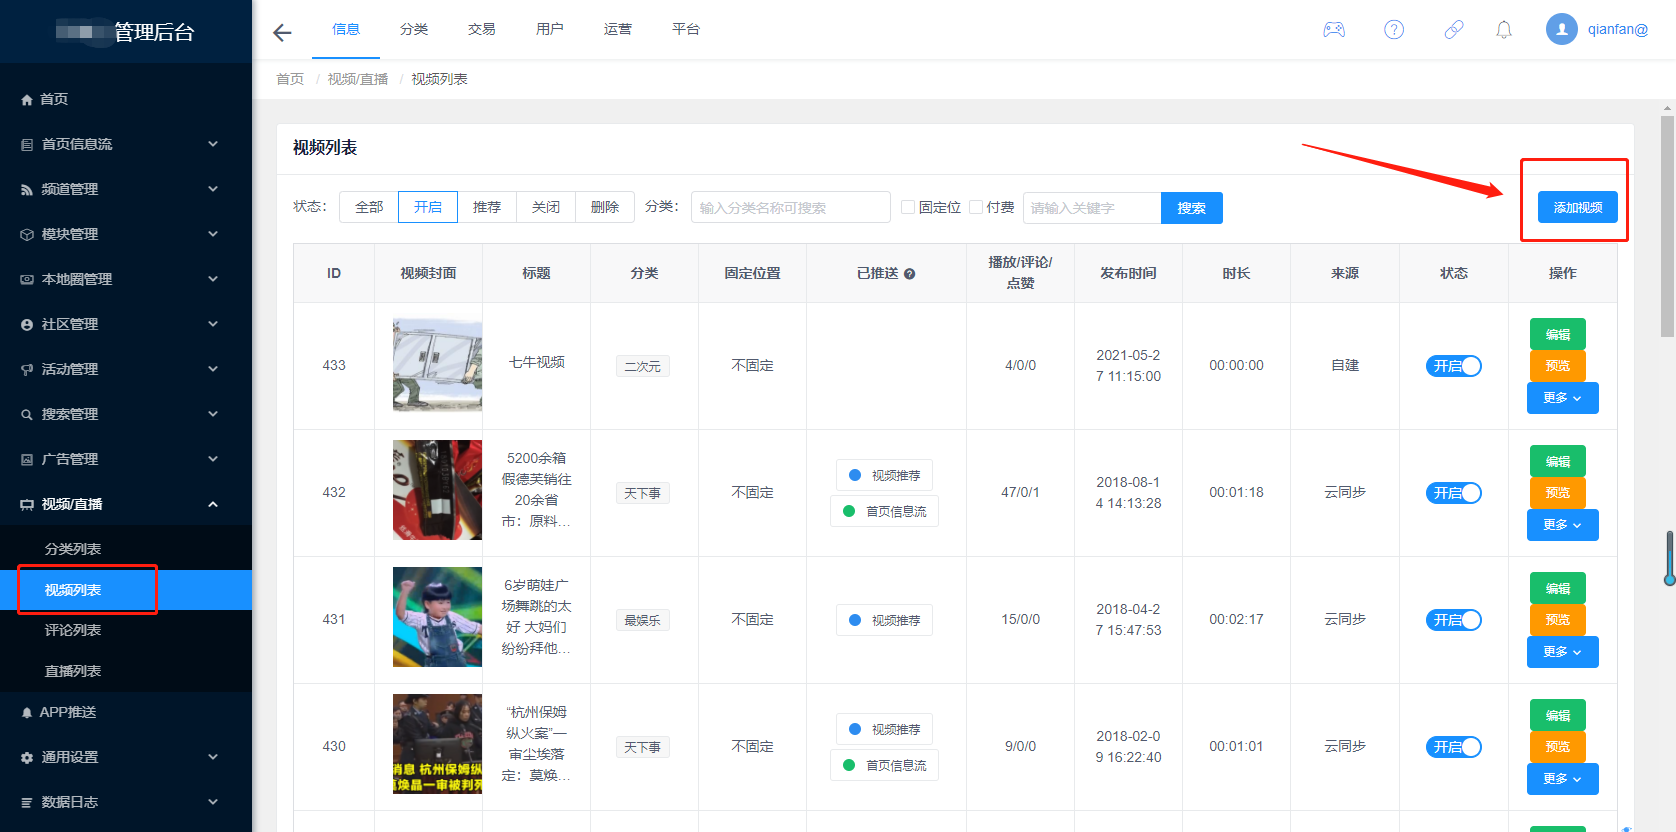This screenshot has width=1676, height=832.
Task: Click the 广告管理 image icon
Action: point(27,460)
